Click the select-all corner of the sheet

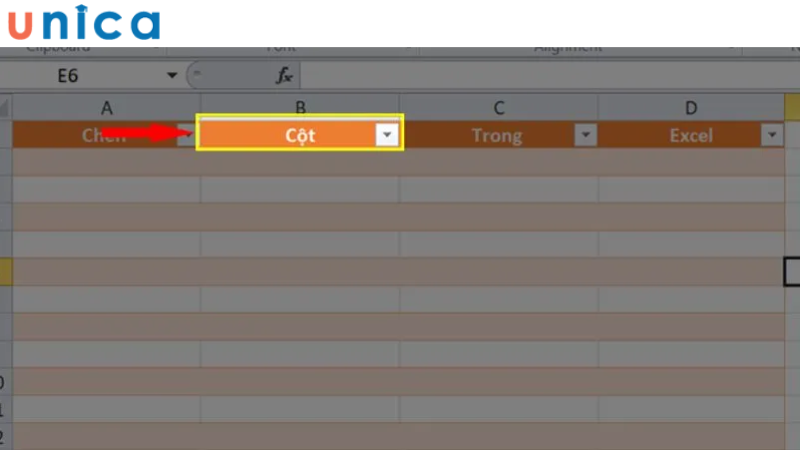pos(5,106)
